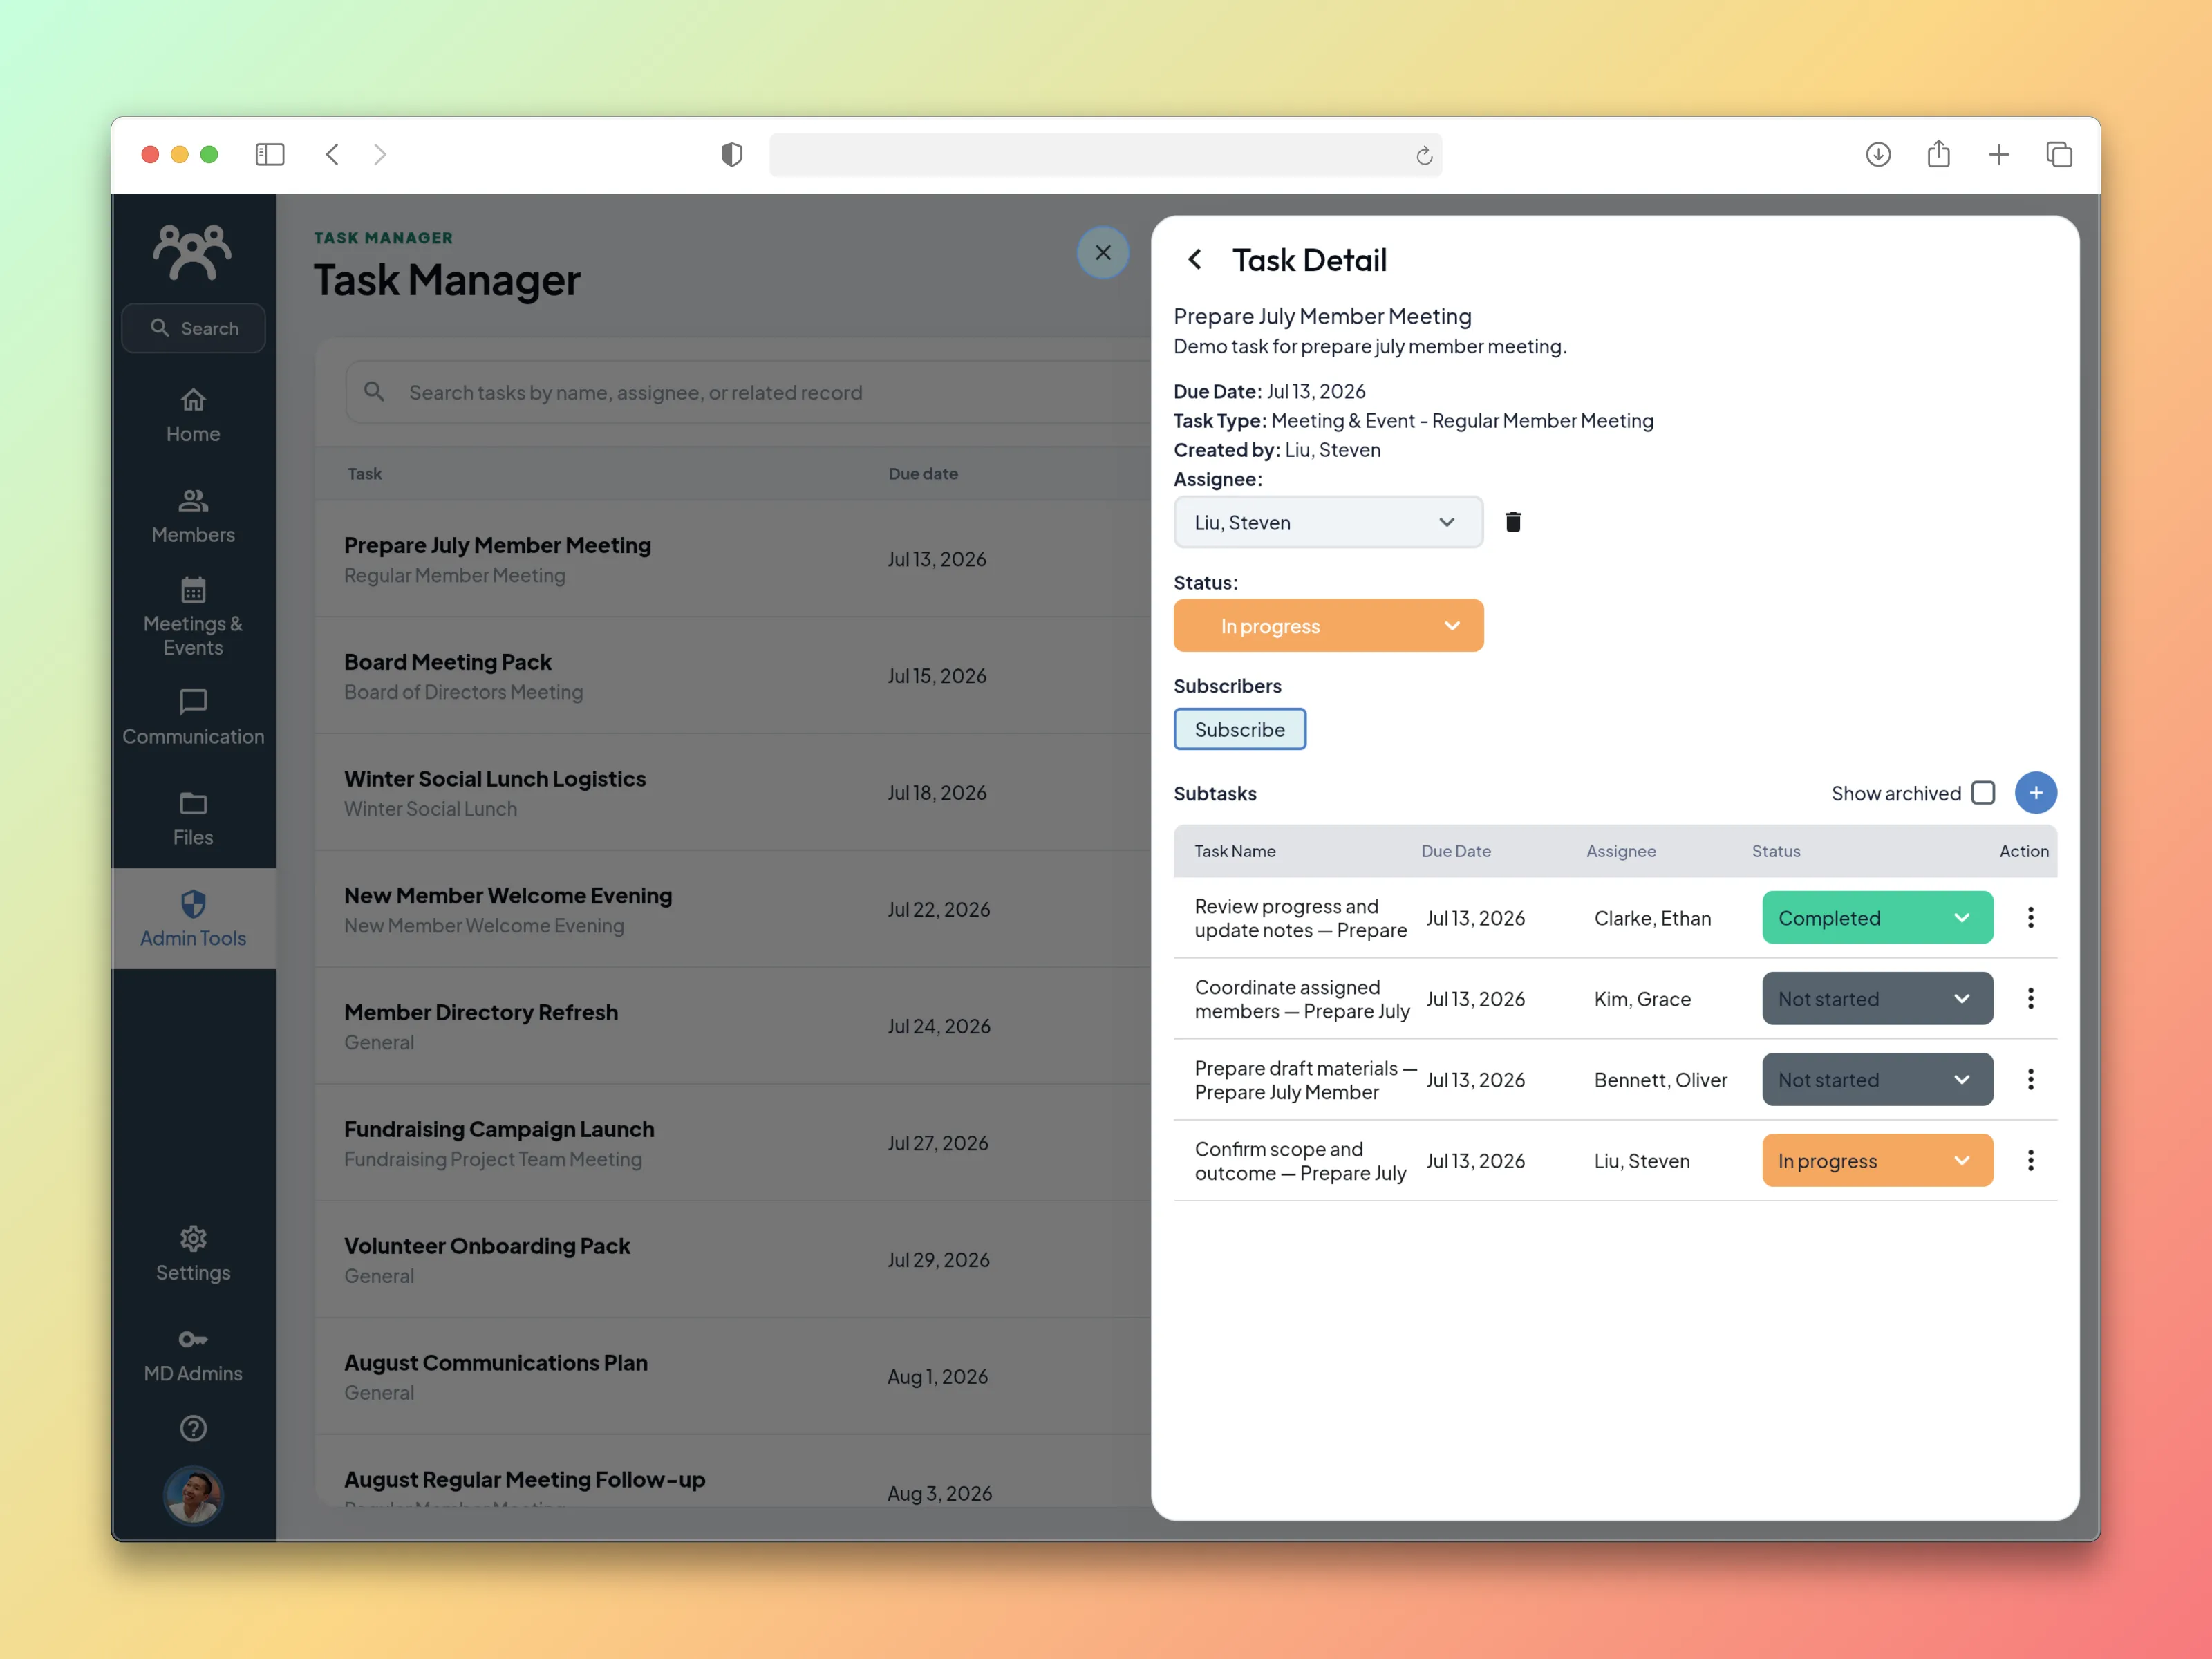Viewport: 2212px width, 1659px height.
Task: Click Clarke, Ethan assignee cell
Action: [x=1652, y=918]
